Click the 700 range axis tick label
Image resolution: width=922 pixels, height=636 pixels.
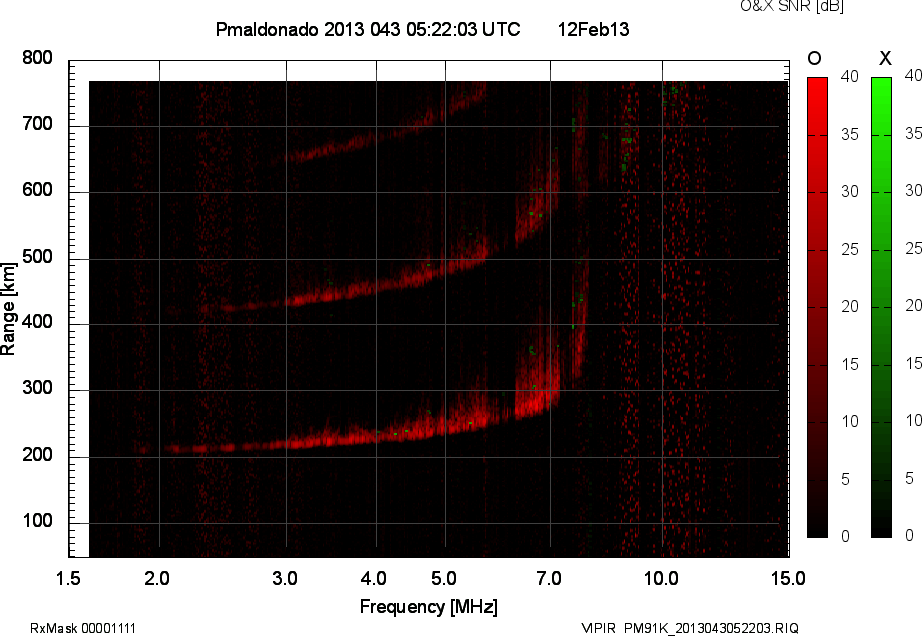(x=37, y=124)
